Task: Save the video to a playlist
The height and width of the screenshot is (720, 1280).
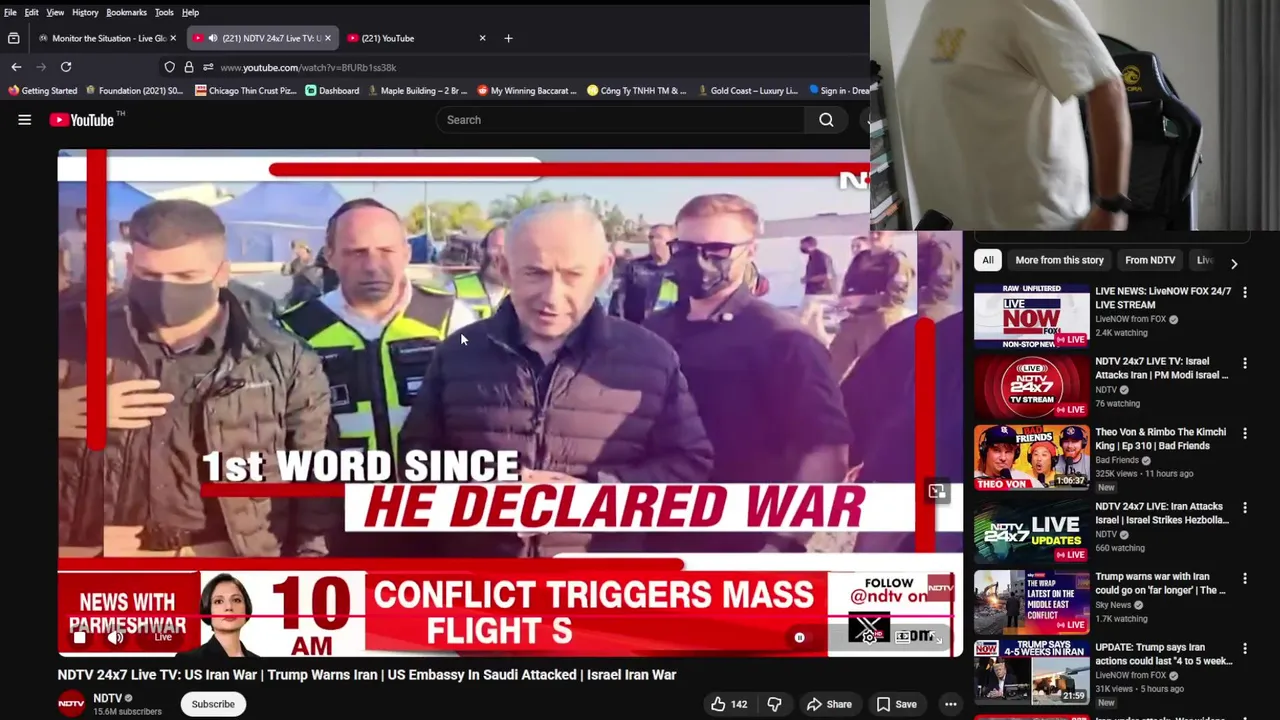Action: 896,704
